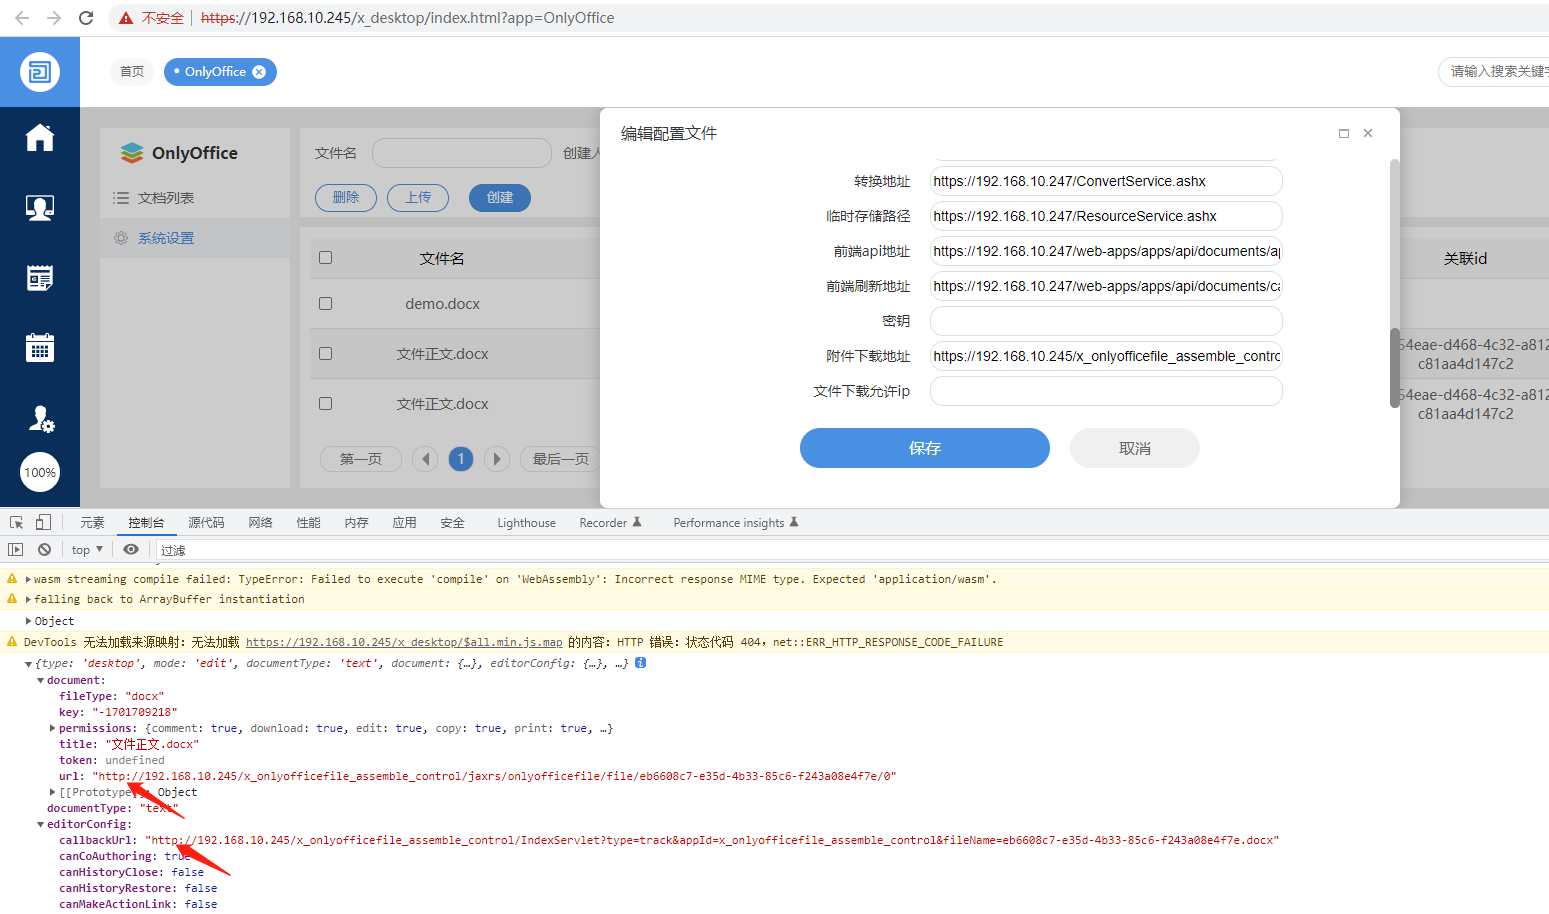Screen dimensions: 1549x914
Task: Click the not-secure warning triangle icon
Action: (x=126, y=18)
